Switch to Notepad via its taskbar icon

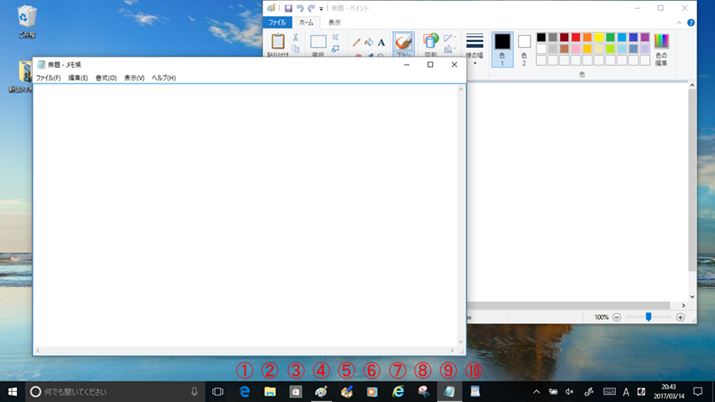click(449, 392)
